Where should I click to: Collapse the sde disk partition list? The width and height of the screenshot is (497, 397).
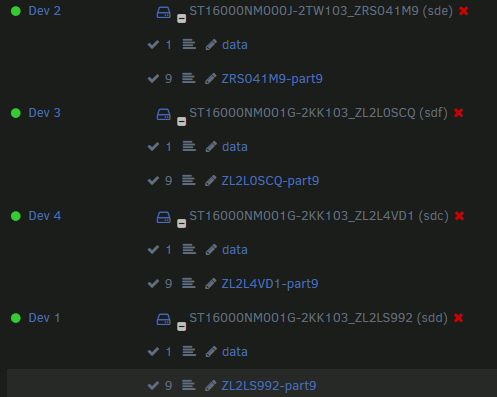click(x=181, y=18)
